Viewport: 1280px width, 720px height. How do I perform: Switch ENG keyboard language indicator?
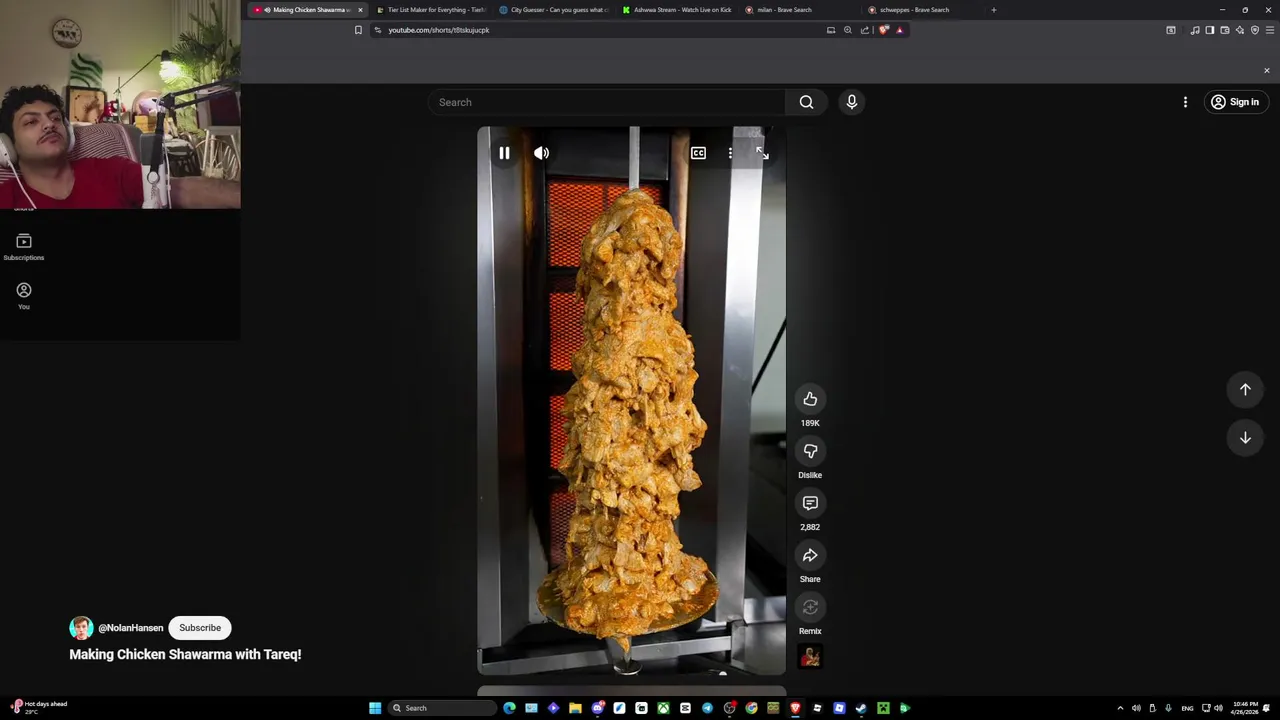tap(1187, 708)
